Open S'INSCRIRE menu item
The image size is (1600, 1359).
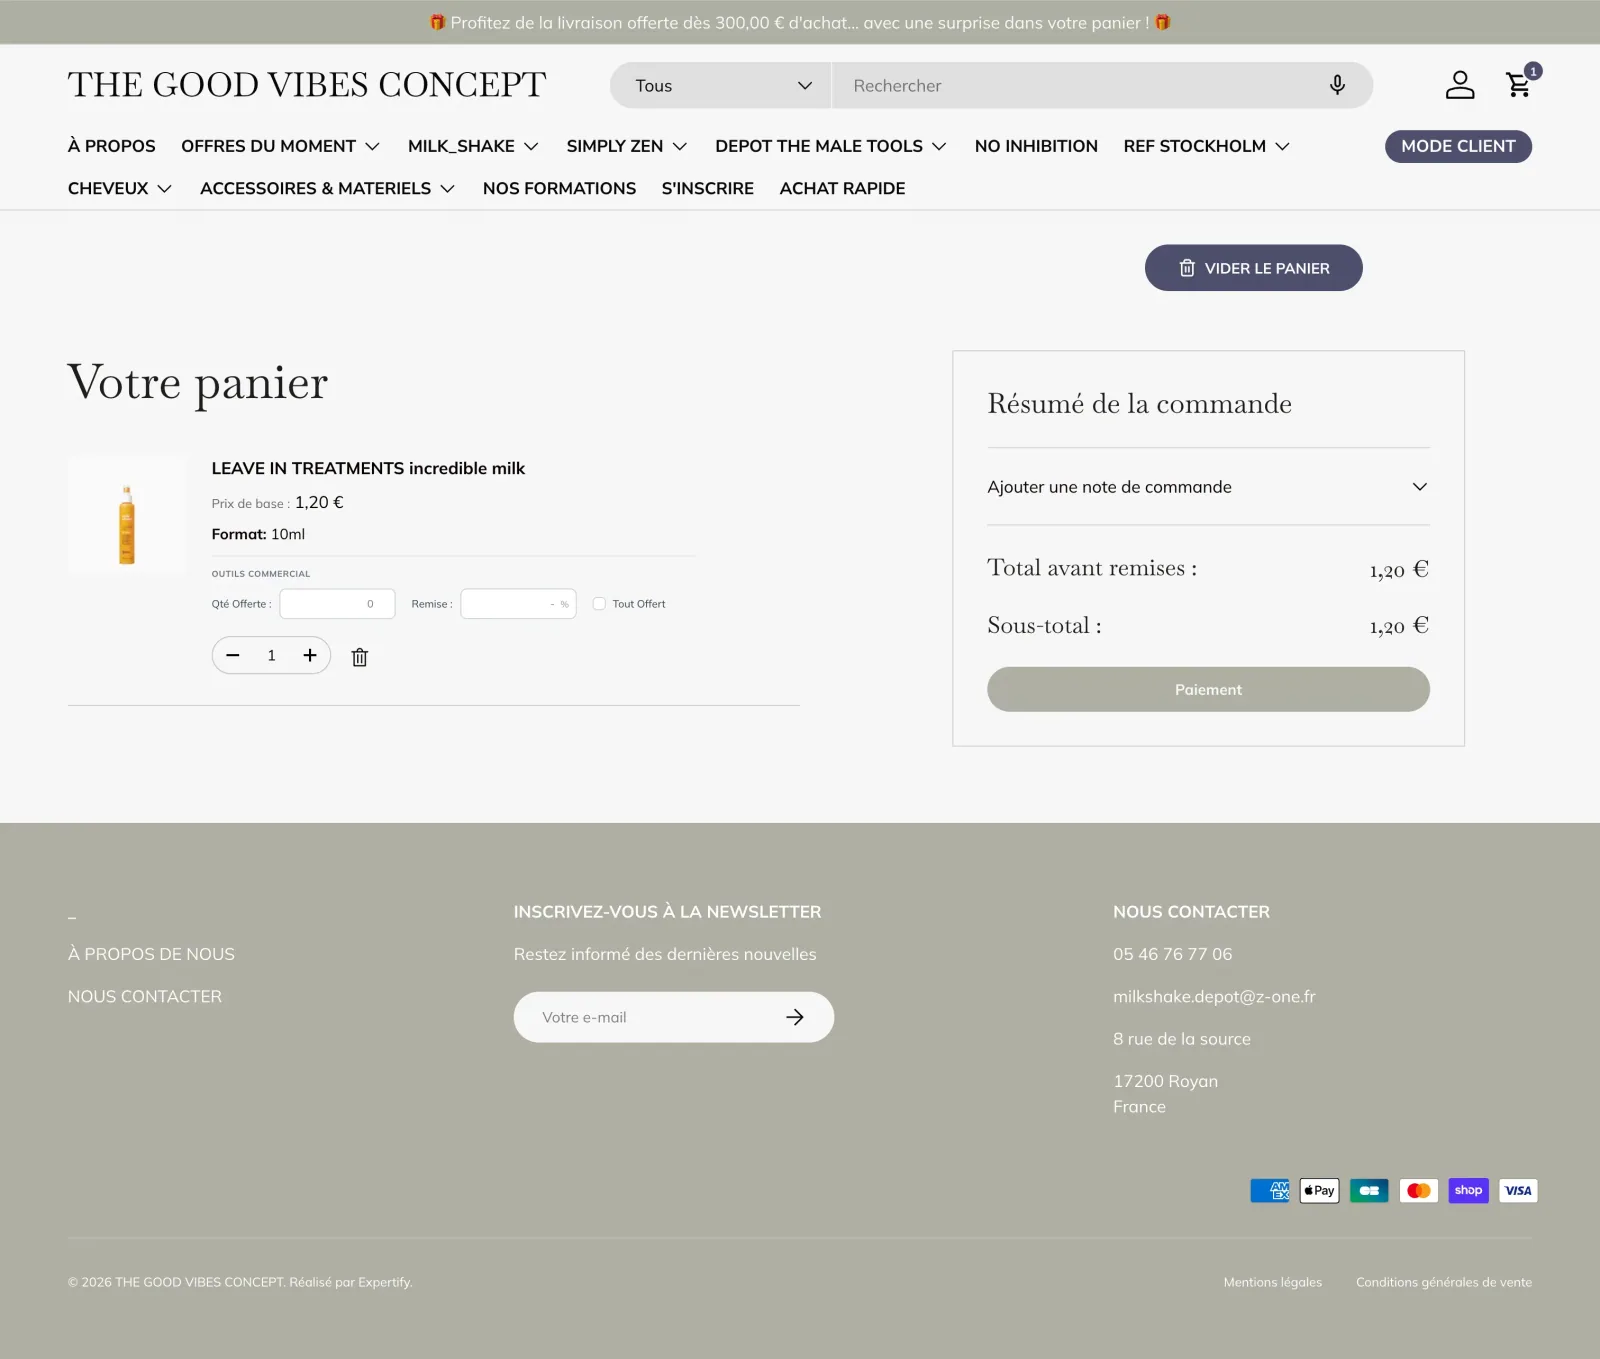point(708,188)
